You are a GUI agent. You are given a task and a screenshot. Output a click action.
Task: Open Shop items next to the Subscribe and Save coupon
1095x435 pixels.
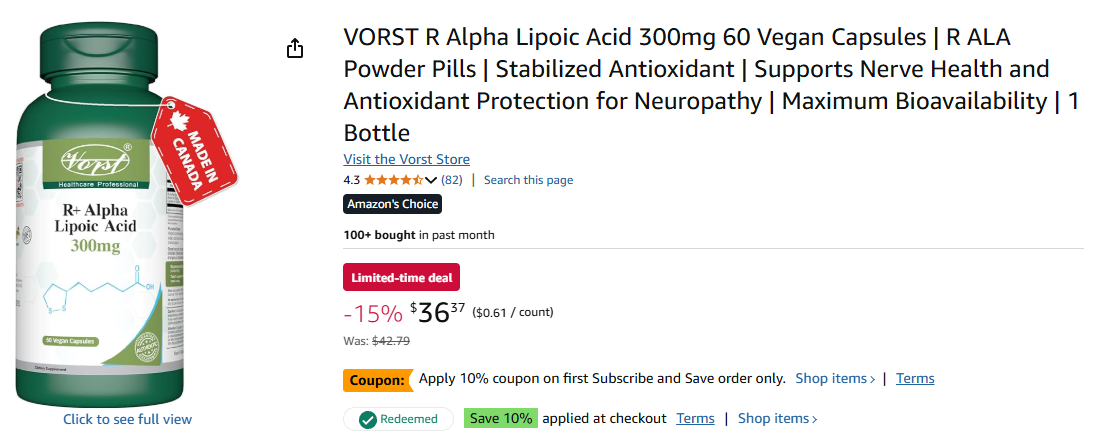coord(835,379)
